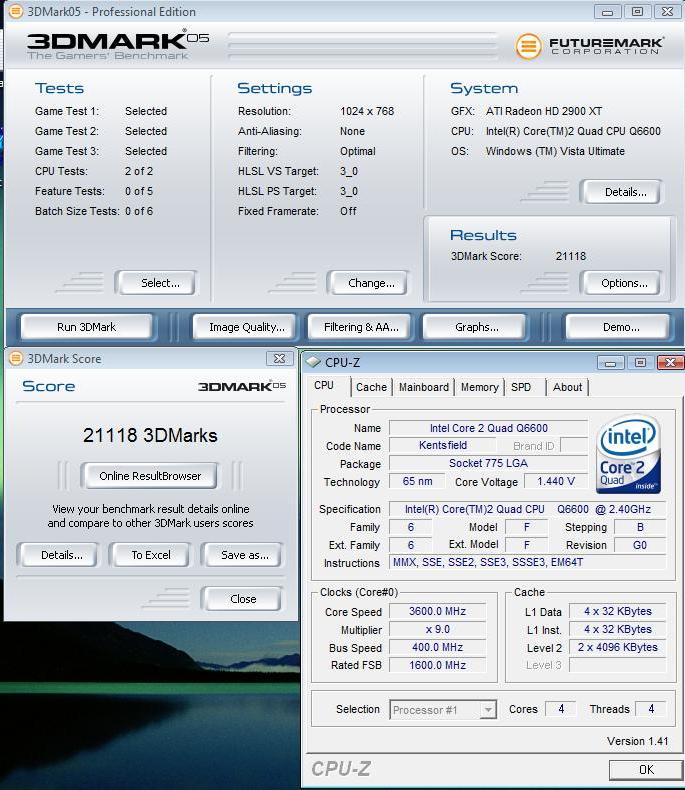Maximize the 3DMark05 main window
The width and height of the screenshot is (685, 790).
point(637,11)
